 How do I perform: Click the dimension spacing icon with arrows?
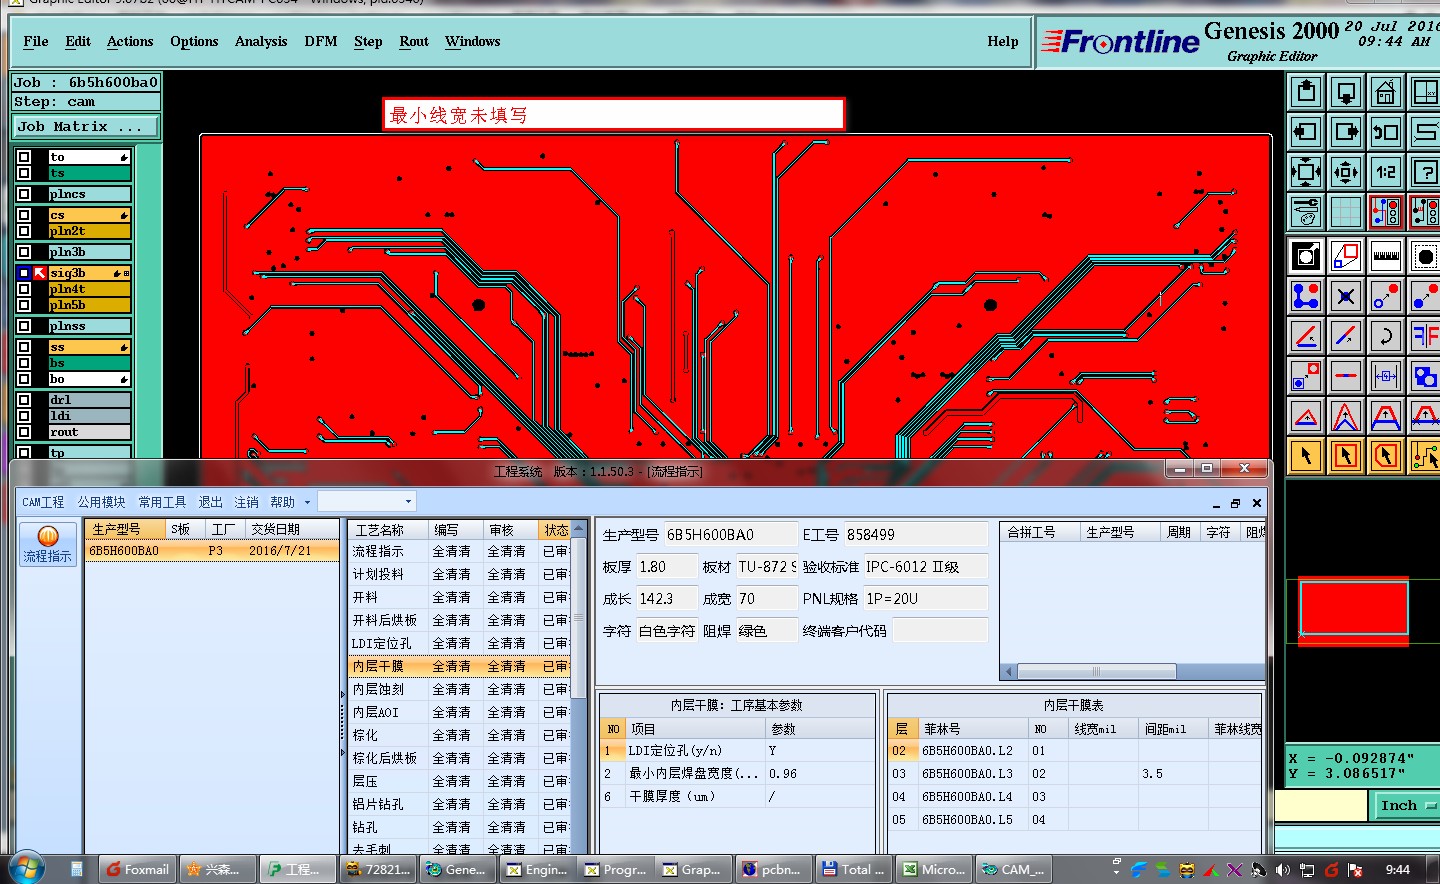coord(1385,376)
